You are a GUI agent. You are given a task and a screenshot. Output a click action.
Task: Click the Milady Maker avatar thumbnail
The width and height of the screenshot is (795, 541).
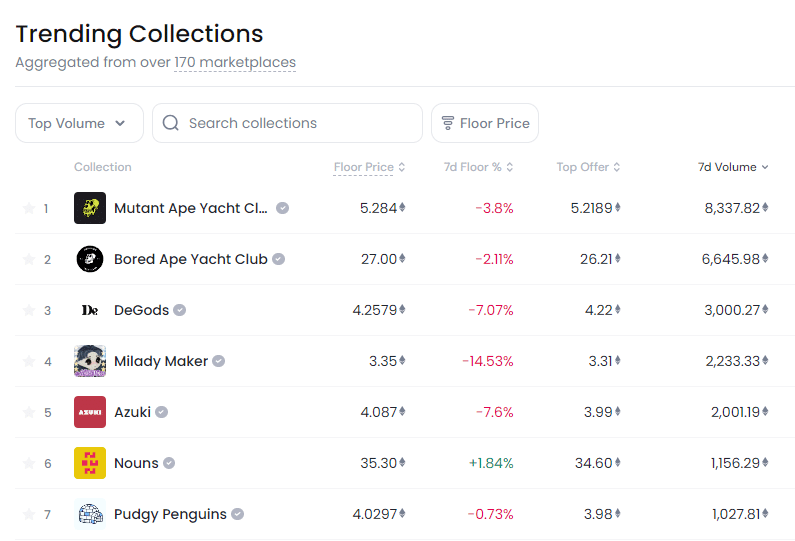click(90, 361)
